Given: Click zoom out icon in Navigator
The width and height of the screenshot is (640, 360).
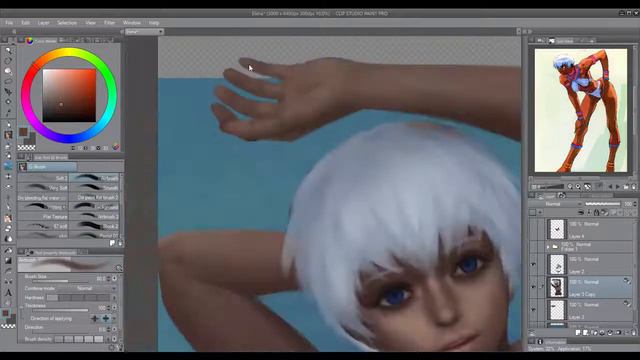Looking at the screenshot, I should point(570,187).
